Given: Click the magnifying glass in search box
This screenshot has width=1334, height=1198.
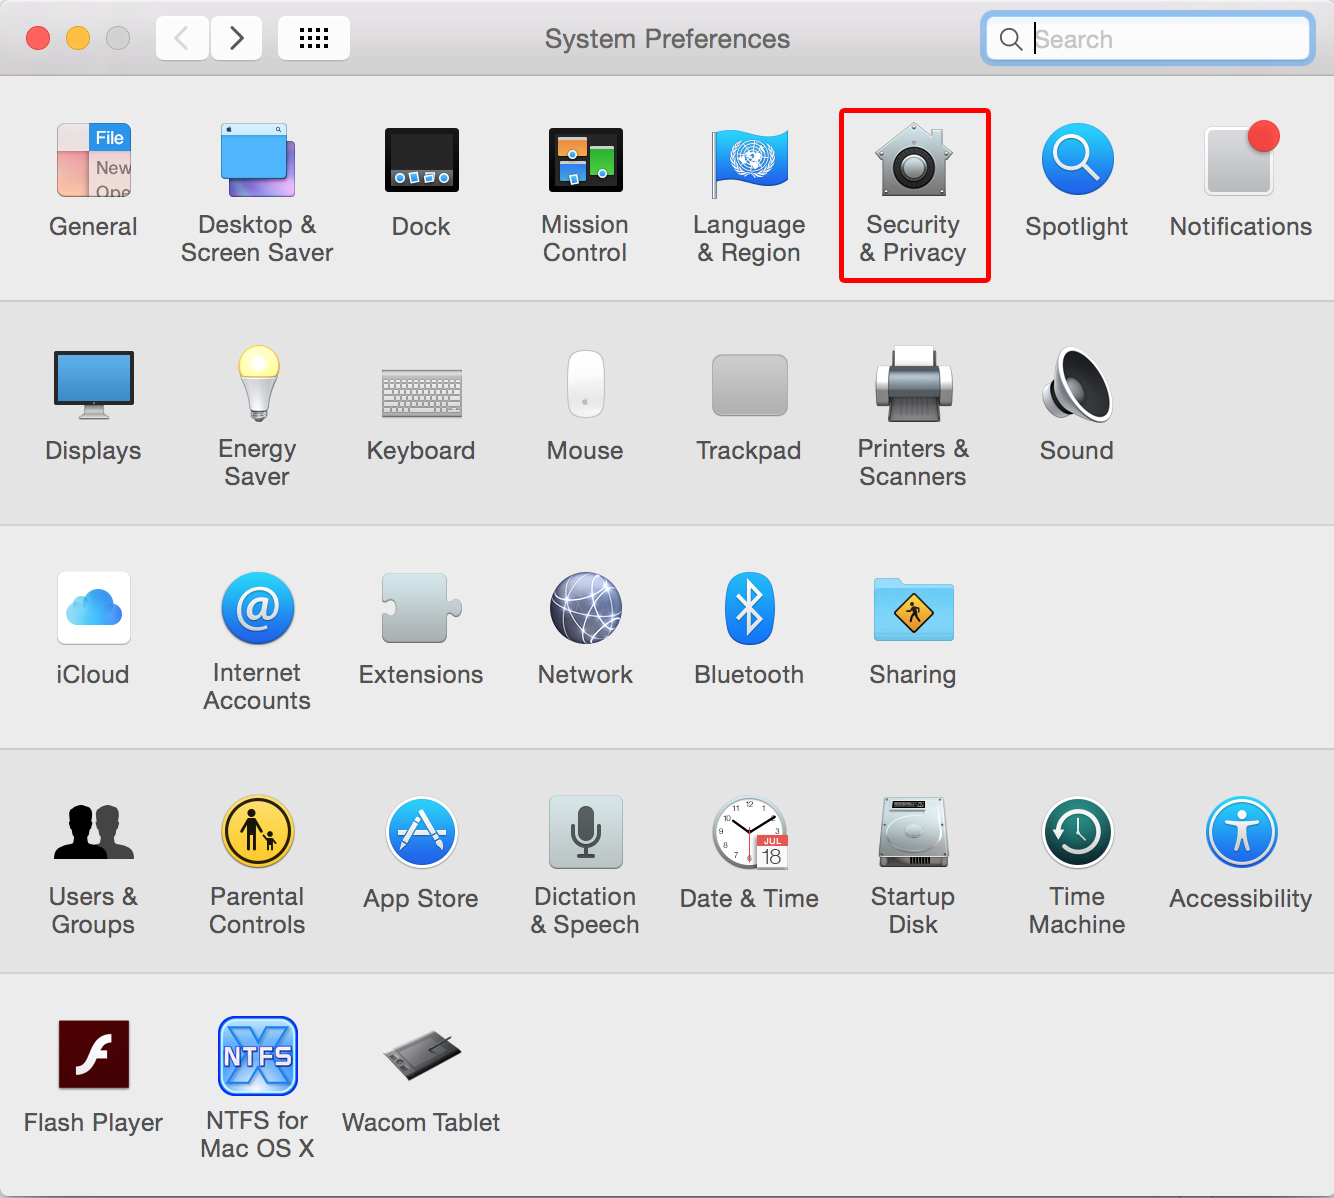Looking at the screenshot, I should pyautogui.click(x=1011, y=39).
